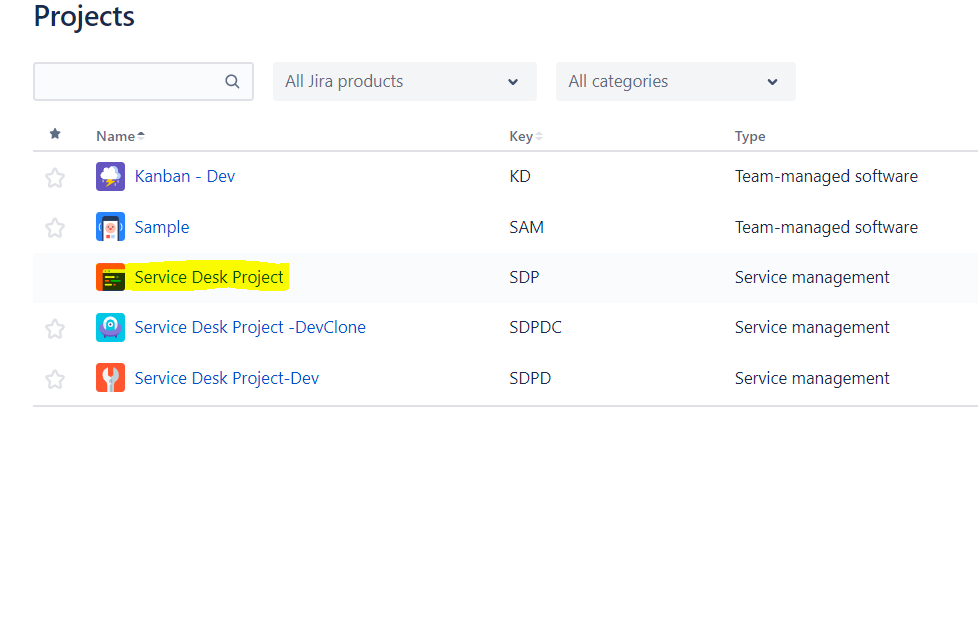Viewport: 978px width, 638px height.
Task: Open the Service Desk Project link
Action: tap(209, 277)
